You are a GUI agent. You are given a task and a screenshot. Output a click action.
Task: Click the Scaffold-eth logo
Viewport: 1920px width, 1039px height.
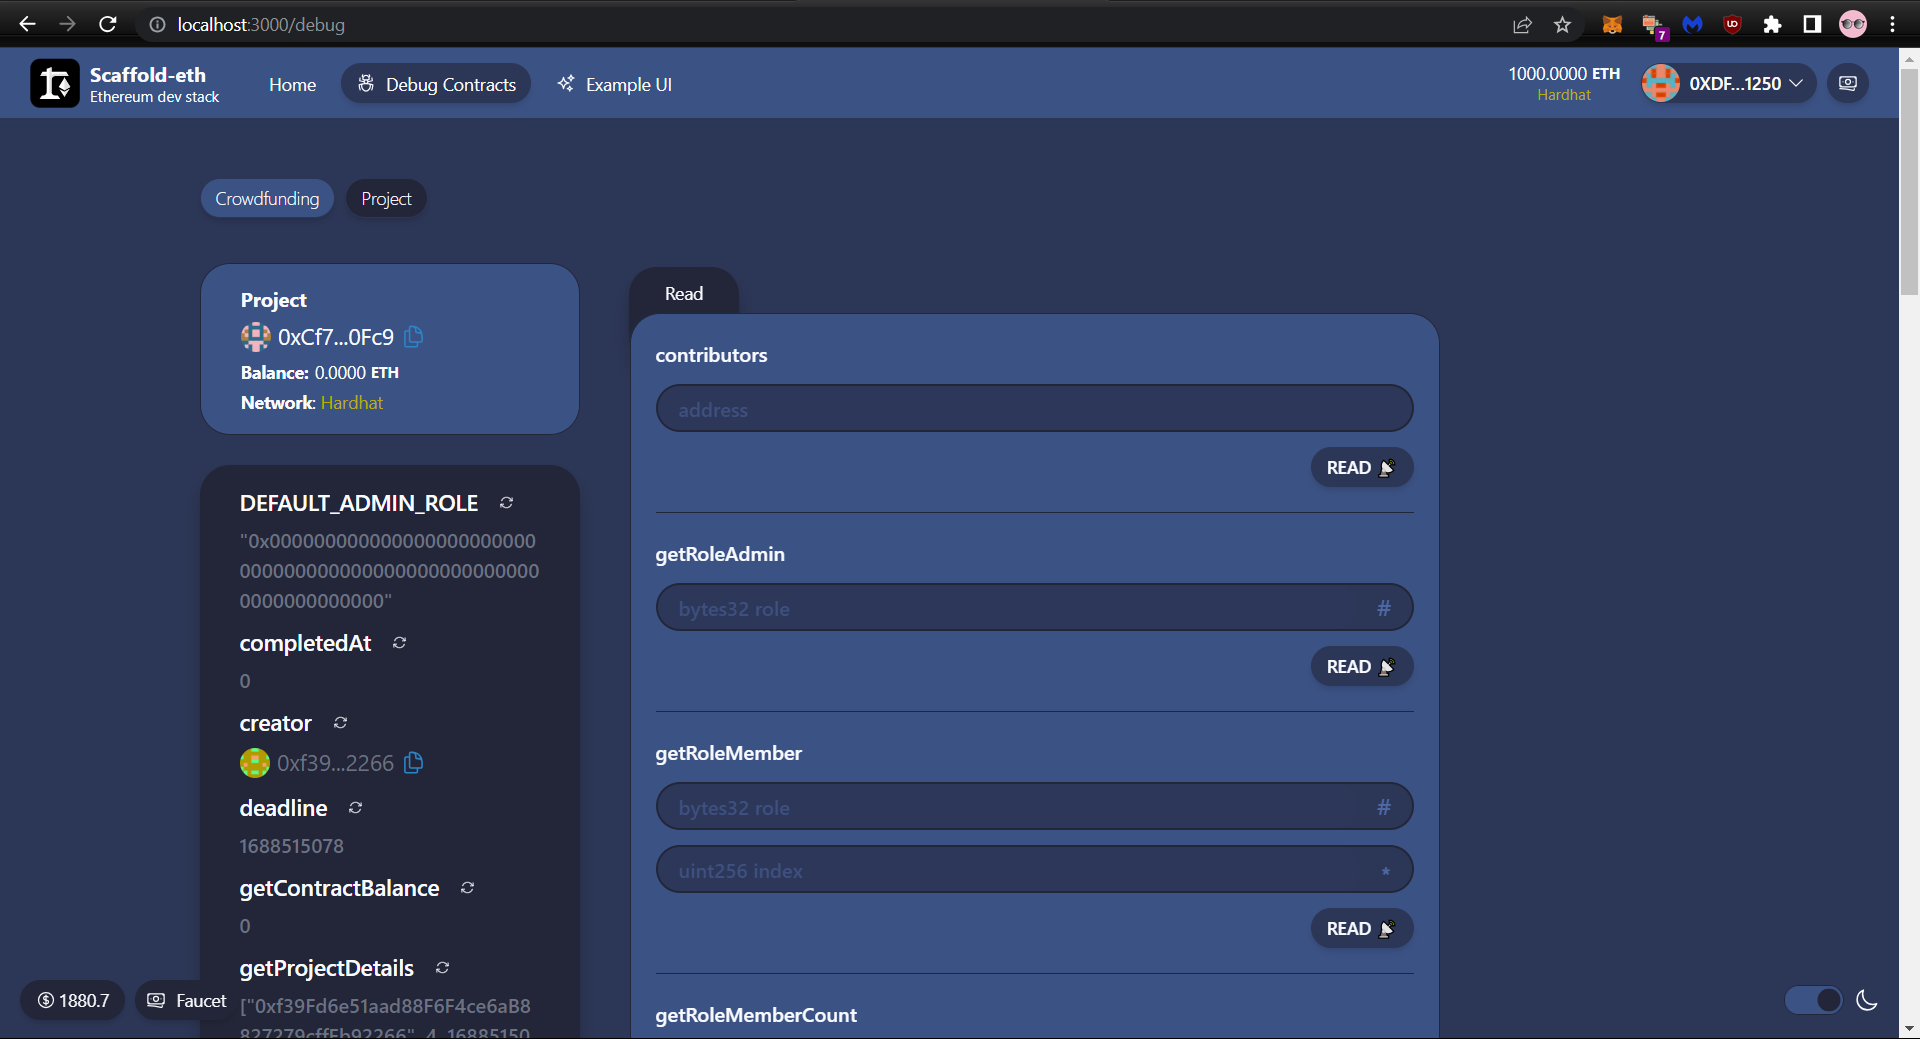click(55, 83)
